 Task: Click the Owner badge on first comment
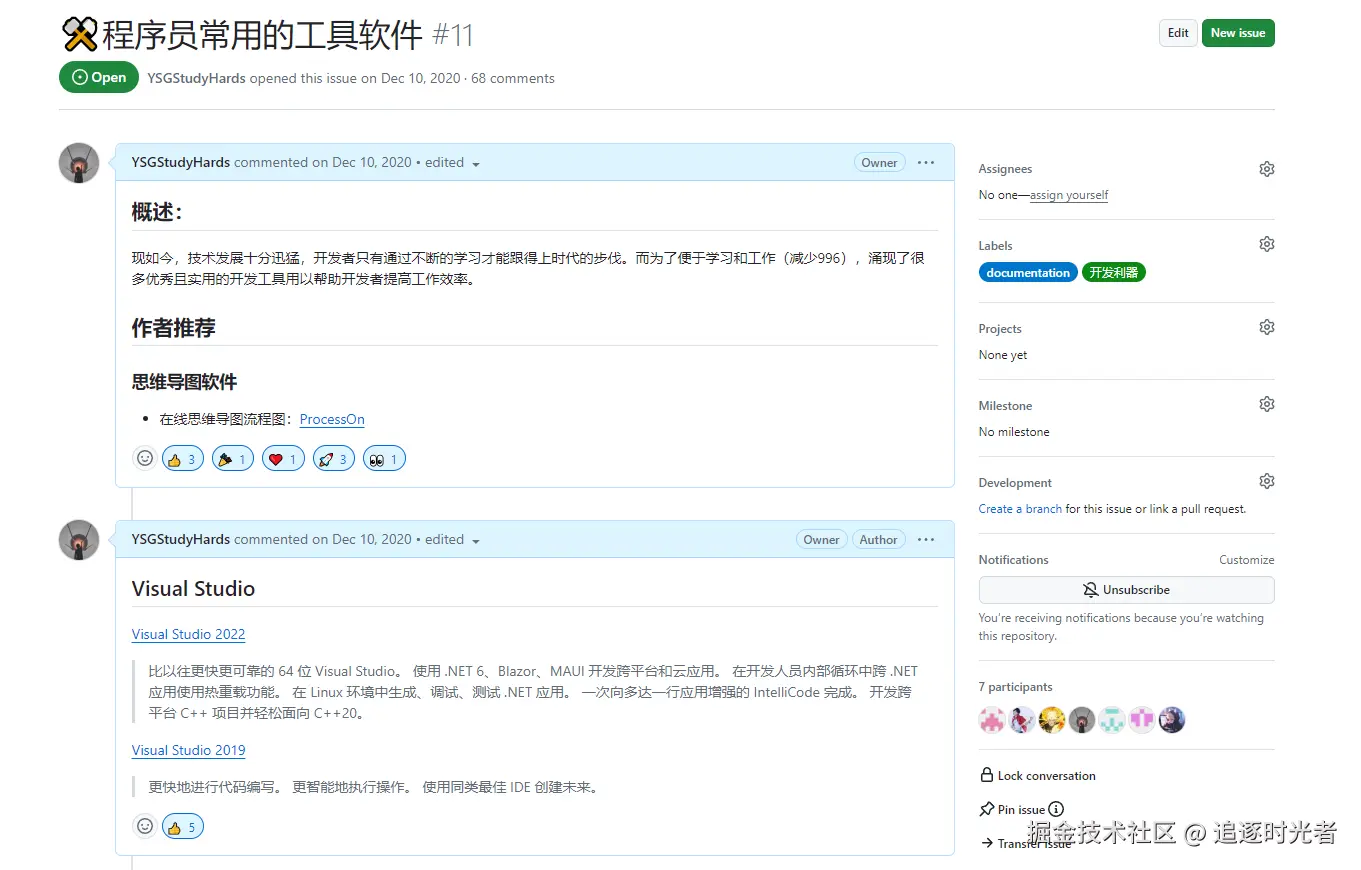(879, 163)
